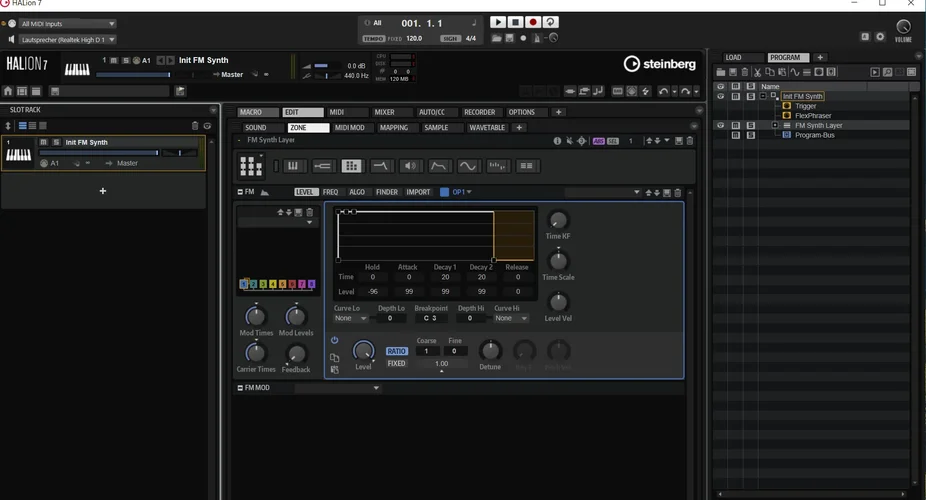This screenshot has height=500, width=926.
Task: Toggle visibility of FM Synth Layer
Action: click(719, 126)
